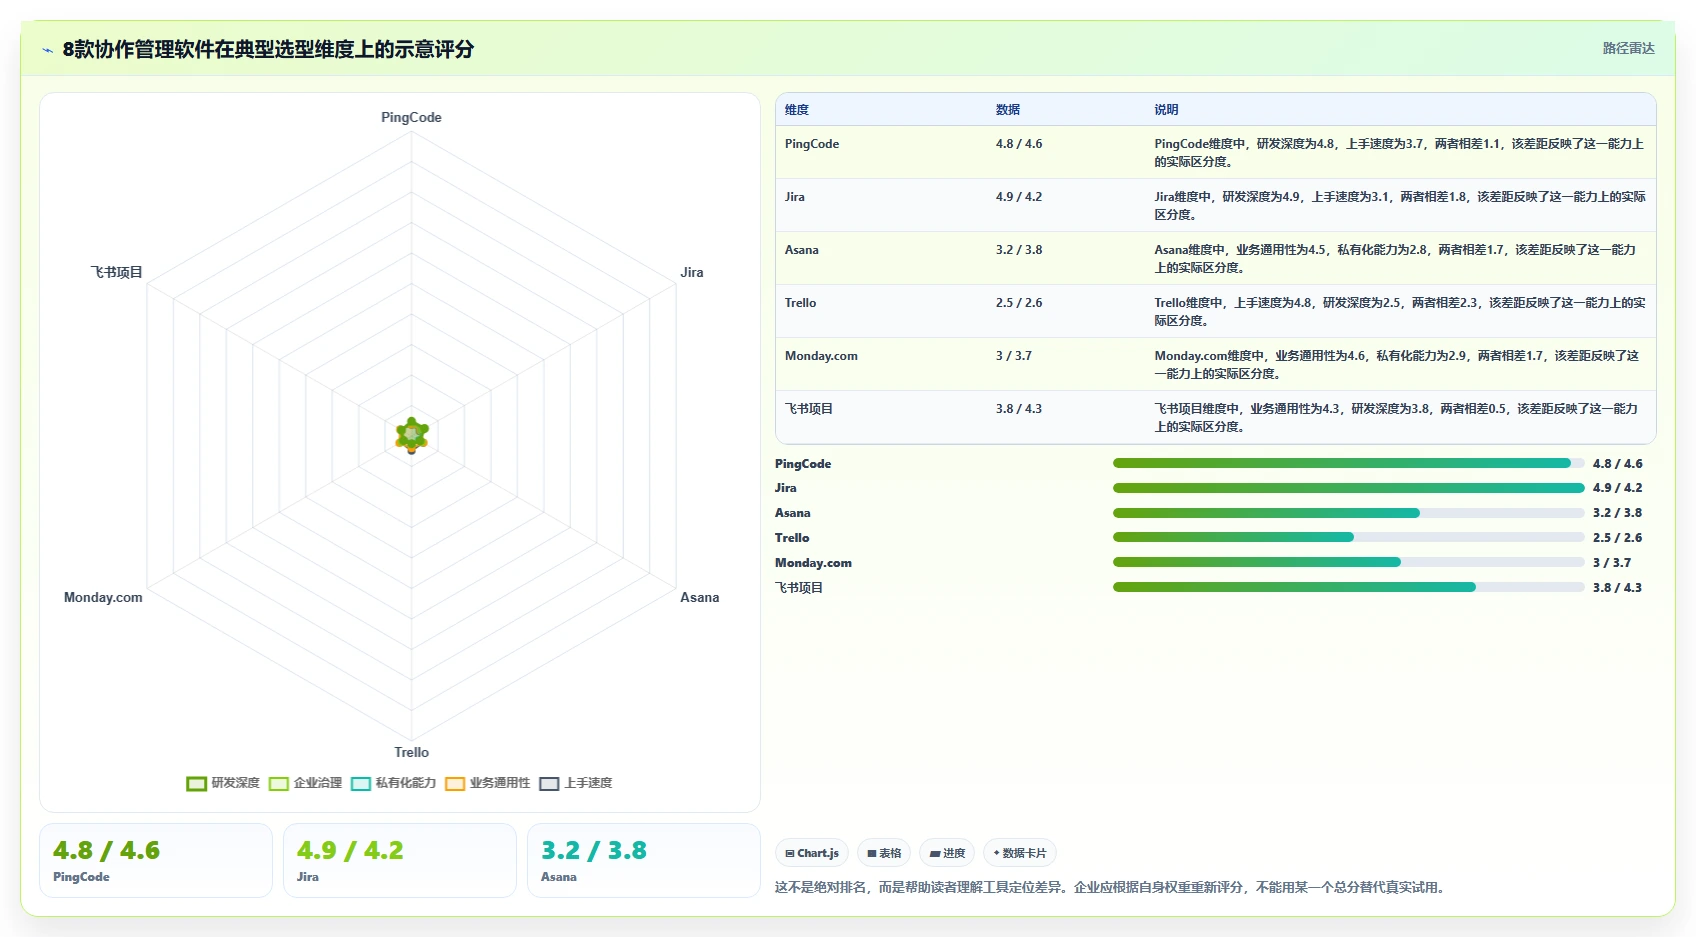Screen dimensions: 1696x937
Task: Click the PingCode label in the progress list
Action: [803, 464]
